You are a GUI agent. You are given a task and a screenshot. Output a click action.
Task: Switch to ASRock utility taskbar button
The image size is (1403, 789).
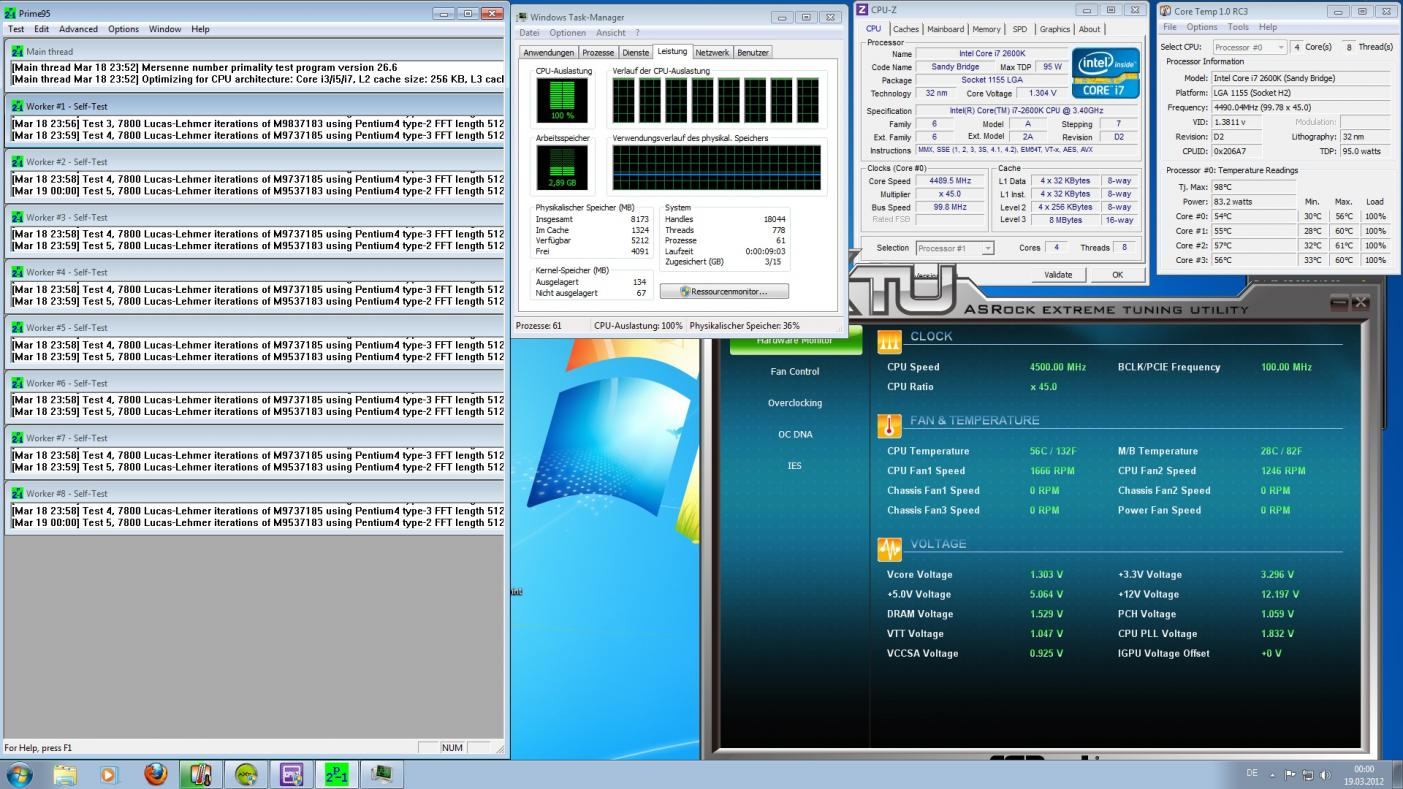click(246, 774)
